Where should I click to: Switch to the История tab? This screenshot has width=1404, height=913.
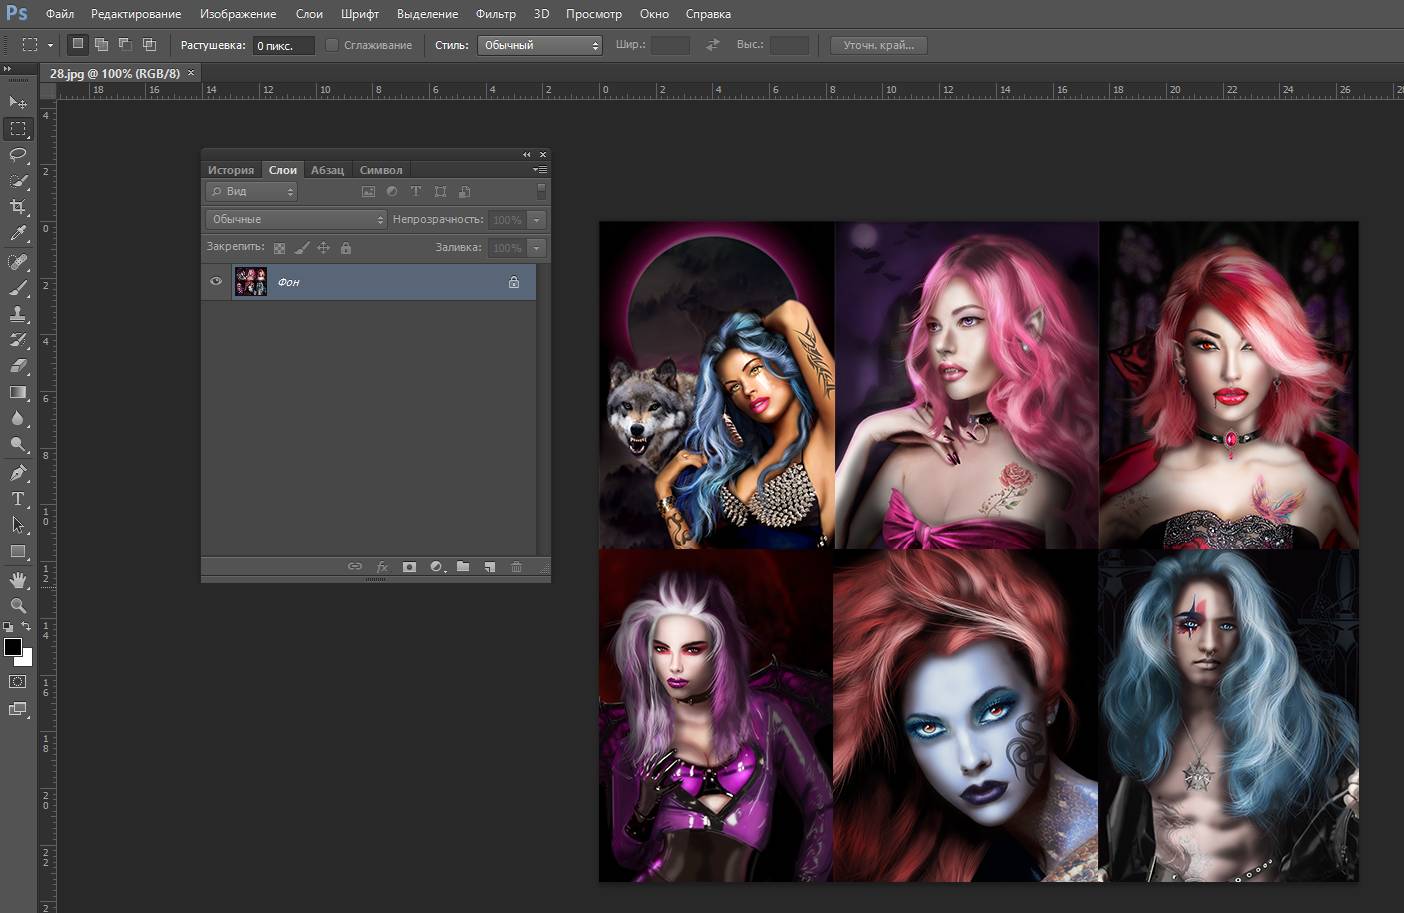point(231,170)
